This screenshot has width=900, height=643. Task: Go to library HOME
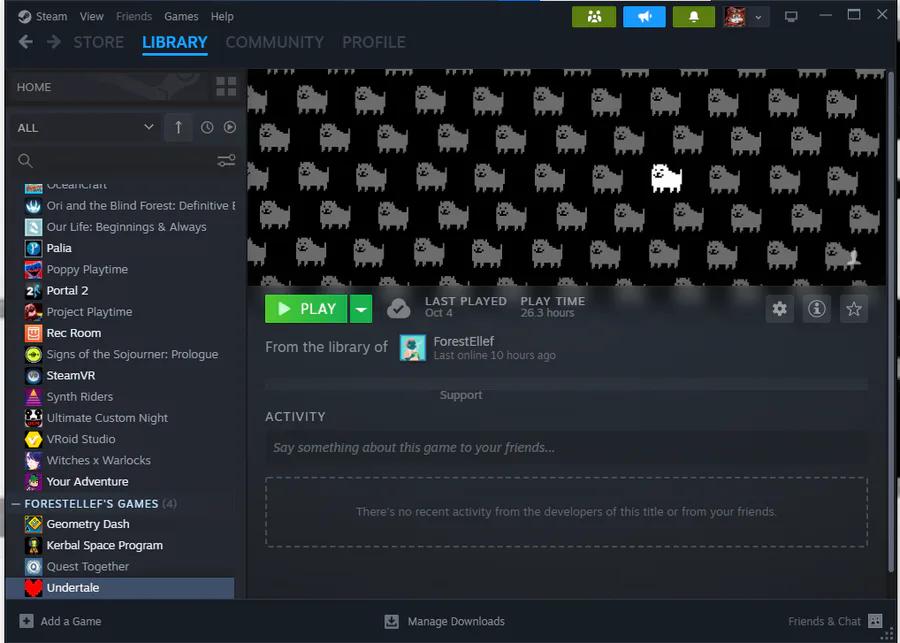34,87
